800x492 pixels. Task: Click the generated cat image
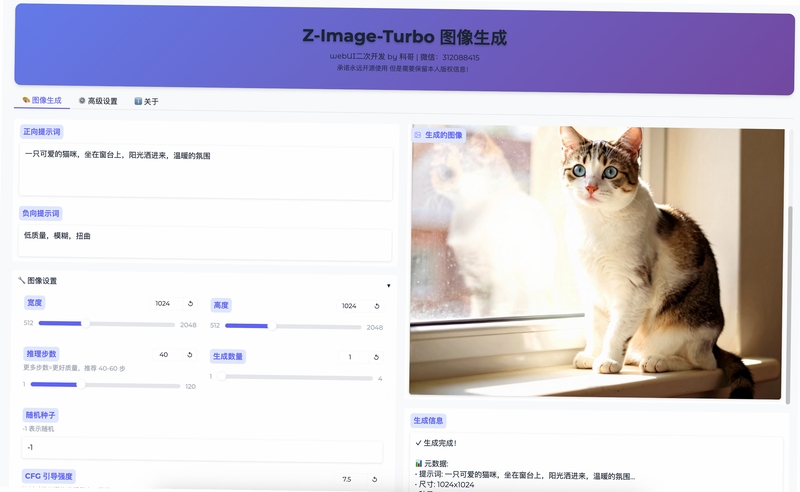pyautogui.click(x=595, y=262)
